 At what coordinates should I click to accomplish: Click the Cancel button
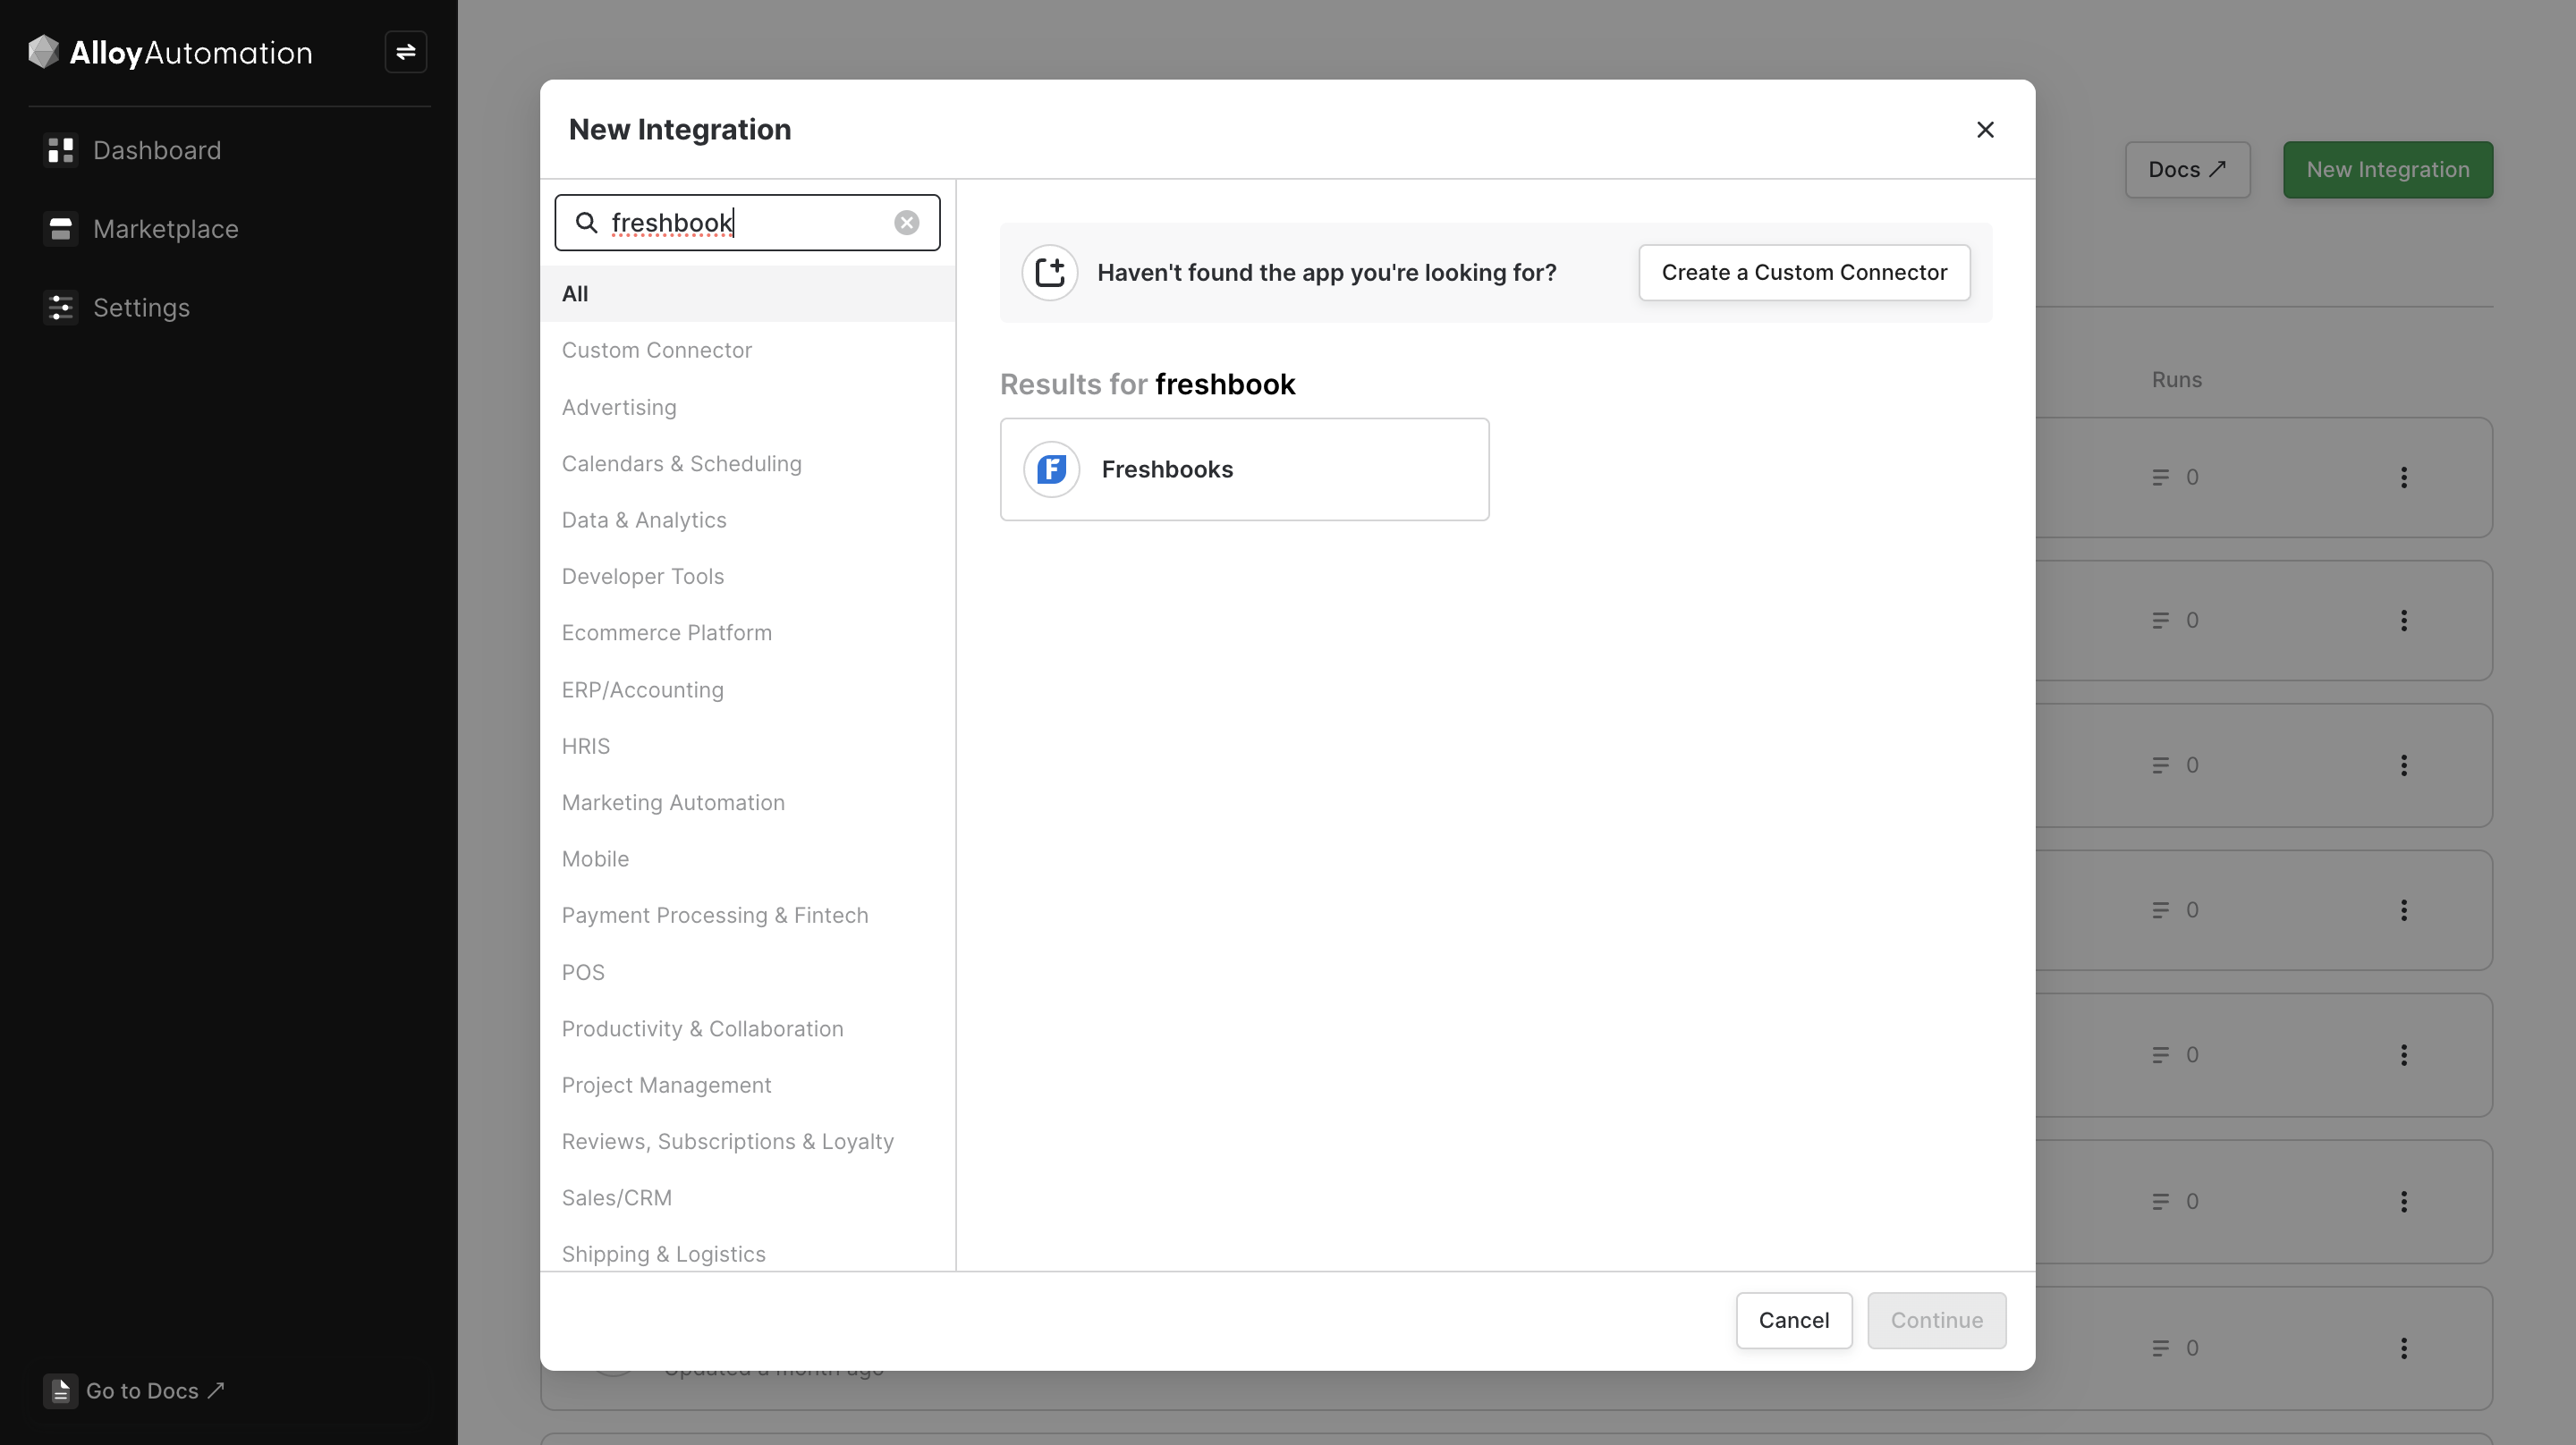pyautogui.click(x=1794, y=1320)
